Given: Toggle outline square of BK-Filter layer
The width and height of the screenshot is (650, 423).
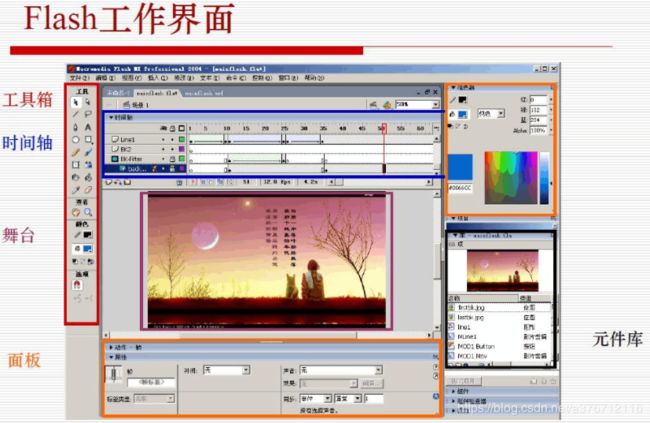Looking at the screenshot, I should tap(182, 159).
